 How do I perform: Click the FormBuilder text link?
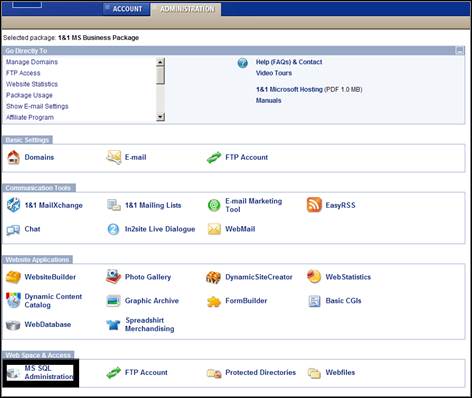point(246,301)
